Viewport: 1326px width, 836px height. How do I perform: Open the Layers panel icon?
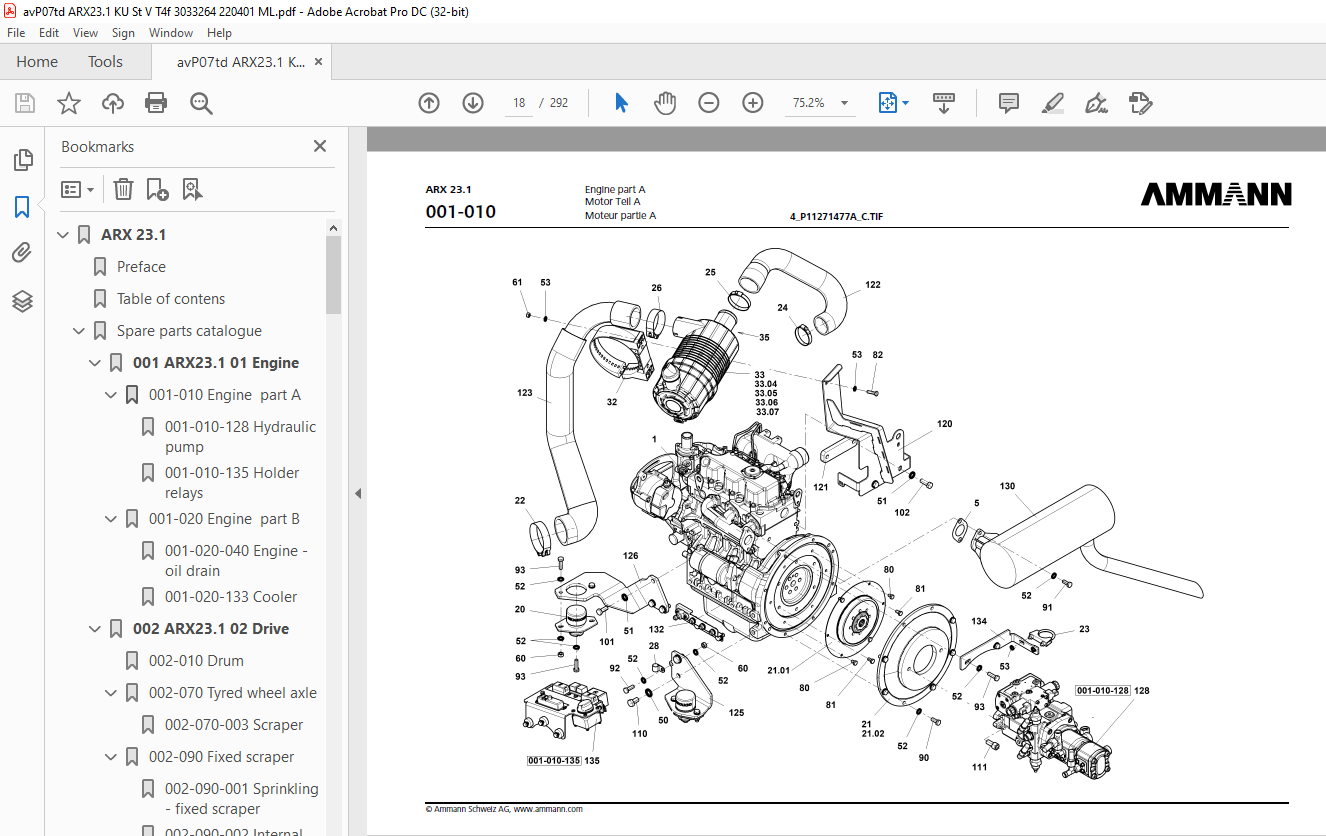pyautogui.click(x=22, y=301)
